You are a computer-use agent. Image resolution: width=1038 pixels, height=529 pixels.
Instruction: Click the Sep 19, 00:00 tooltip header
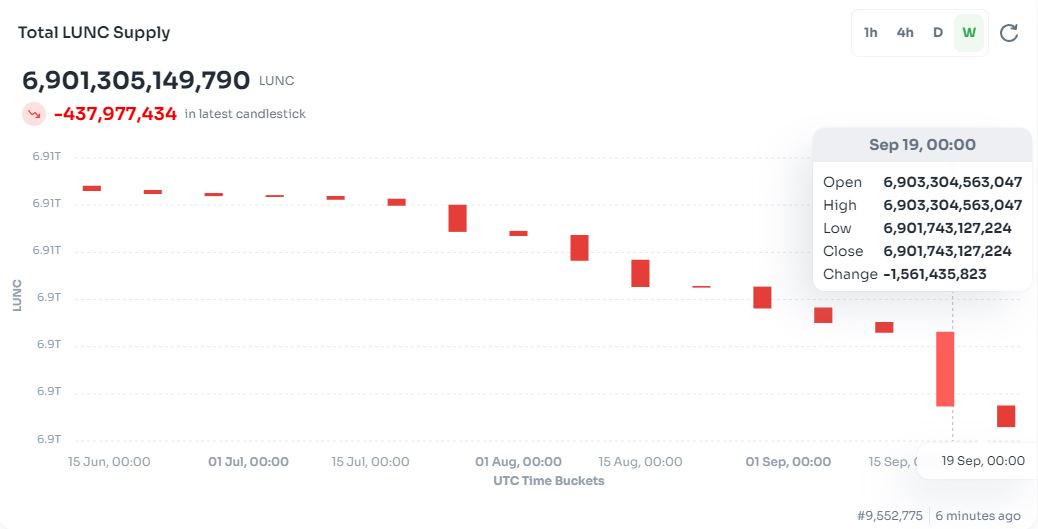pos(922,145)
